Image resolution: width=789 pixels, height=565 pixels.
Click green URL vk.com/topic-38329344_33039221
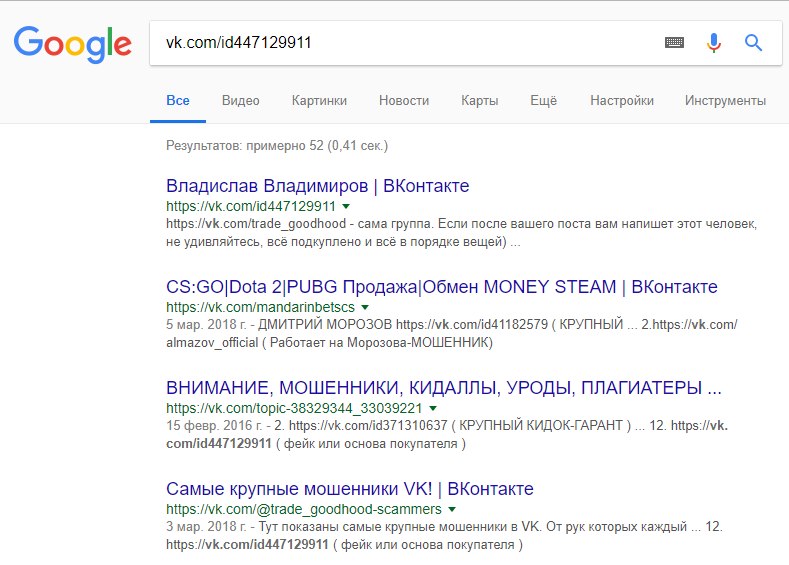coord(294,409)
